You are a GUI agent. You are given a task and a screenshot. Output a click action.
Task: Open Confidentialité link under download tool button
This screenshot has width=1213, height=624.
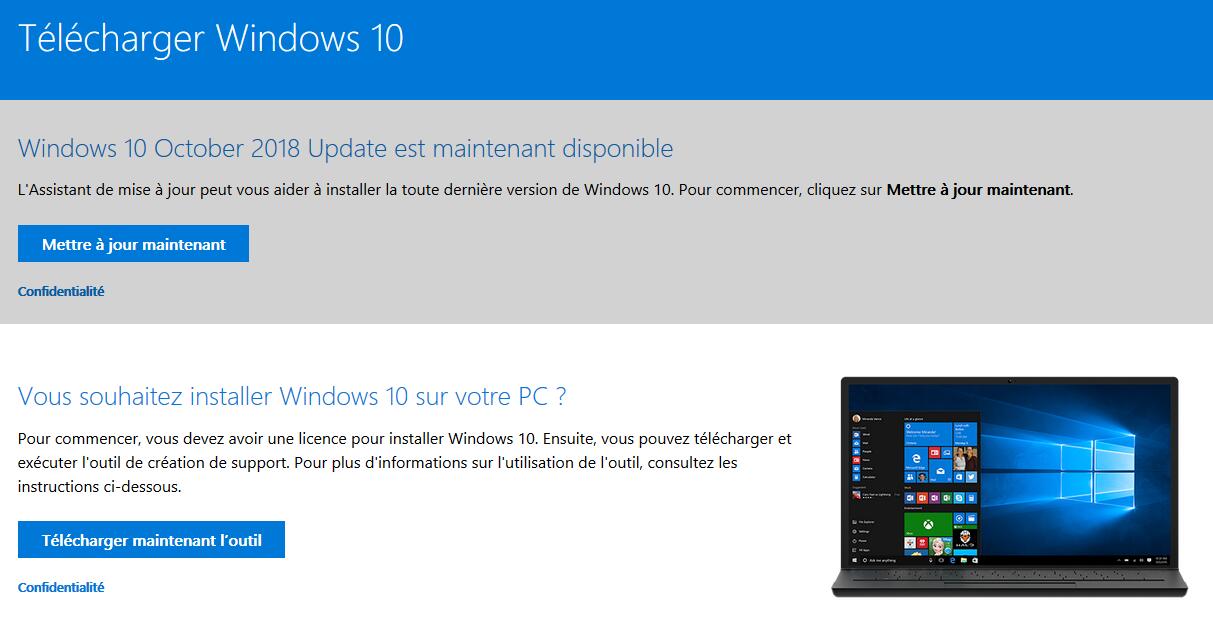(x=61, y=588)
